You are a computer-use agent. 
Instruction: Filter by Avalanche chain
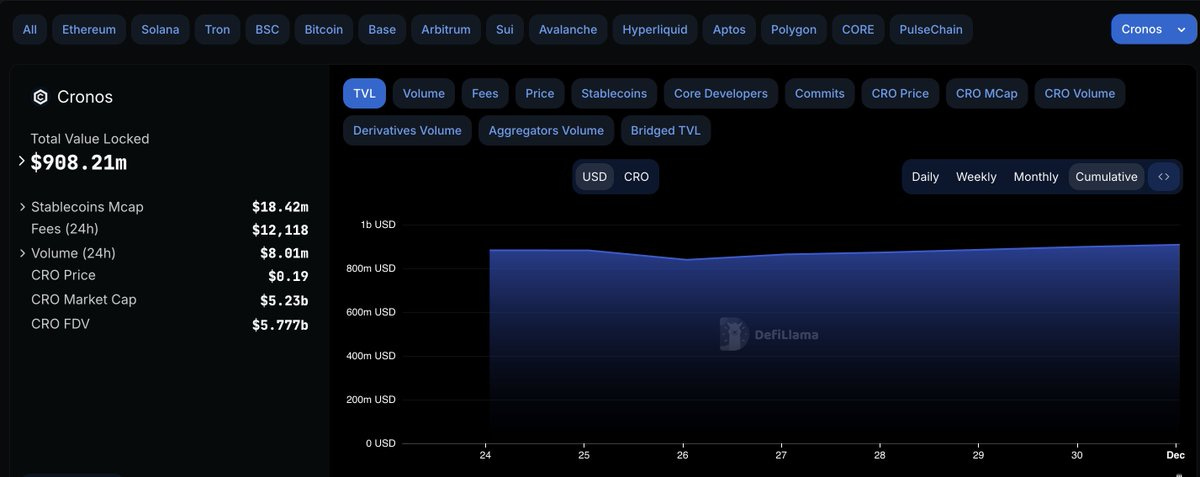(x=567, y=29)
